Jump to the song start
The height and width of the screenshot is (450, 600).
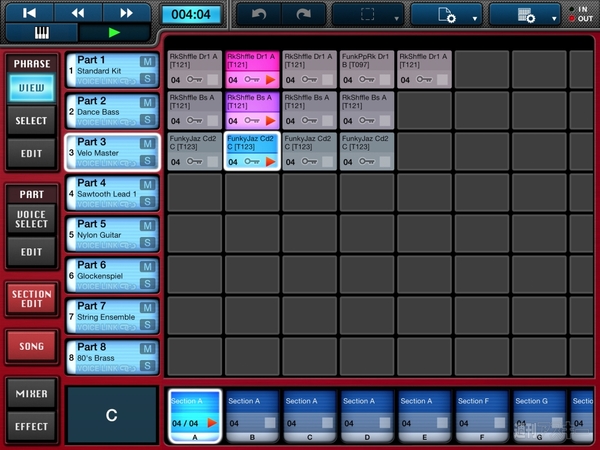coord(29,13)
